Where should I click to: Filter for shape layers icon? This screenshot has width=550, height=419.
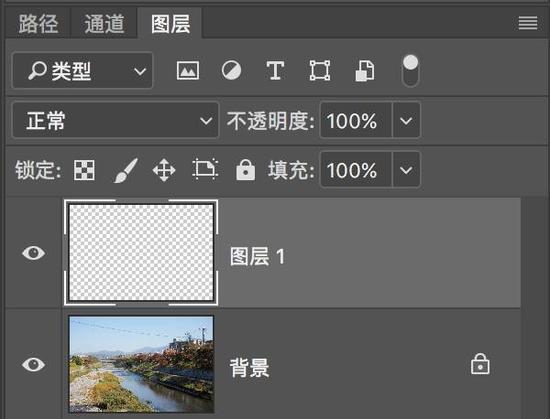320,70
